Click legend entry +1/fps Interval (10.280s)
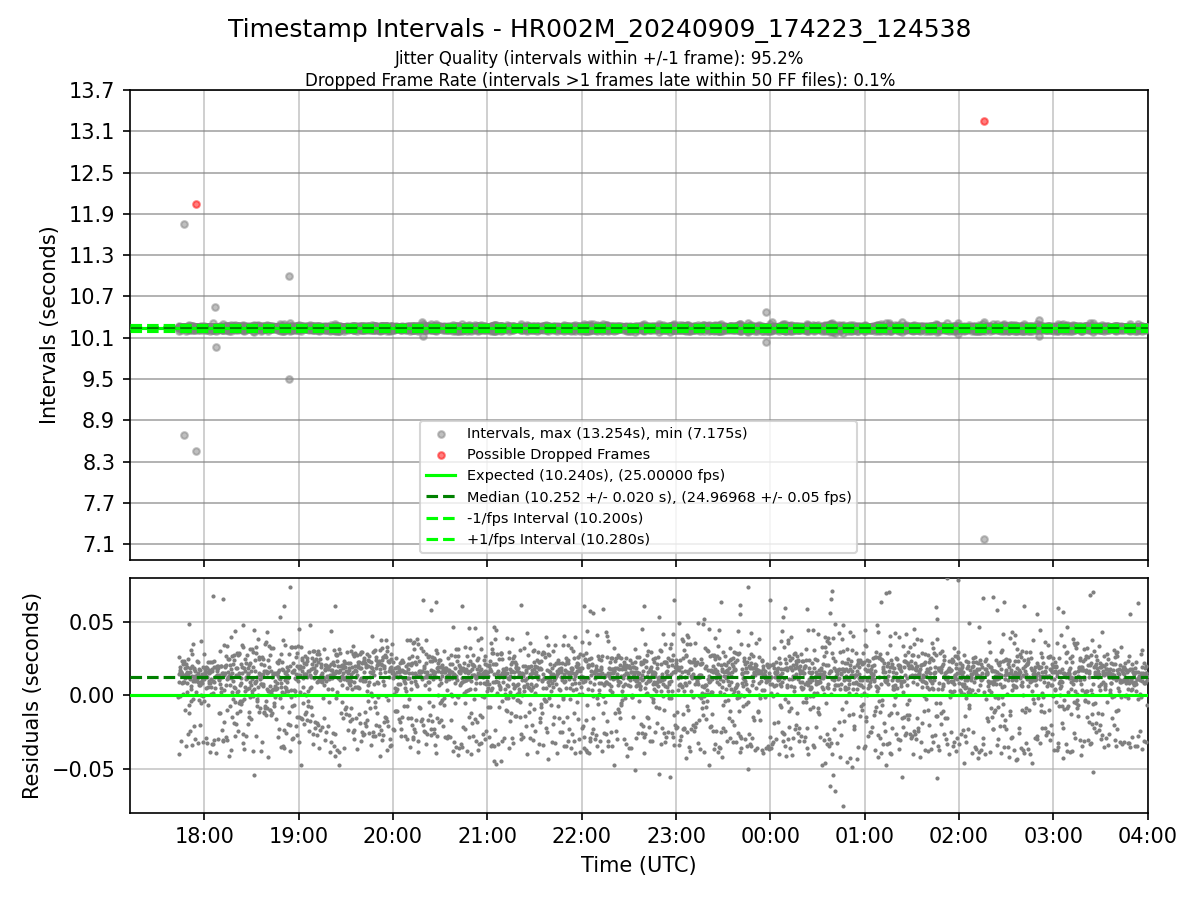Image resolution: width=1200 pixels, height=900 pixels. pyautogui.click(x=558, y=539)
